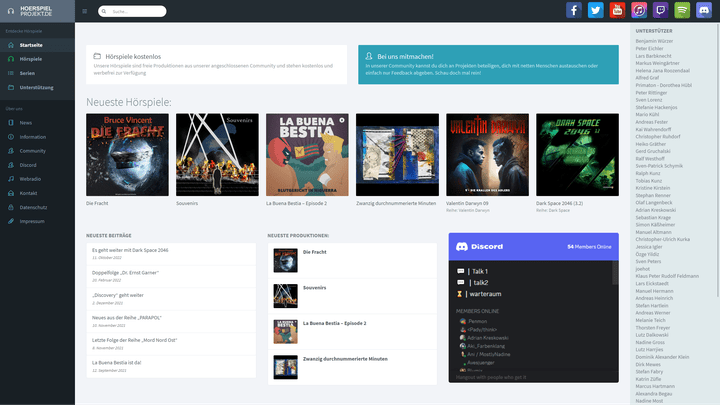This screenshot has height=405, width=720.
Task: Open the Spotify icon in header
Action: [682, 10]
